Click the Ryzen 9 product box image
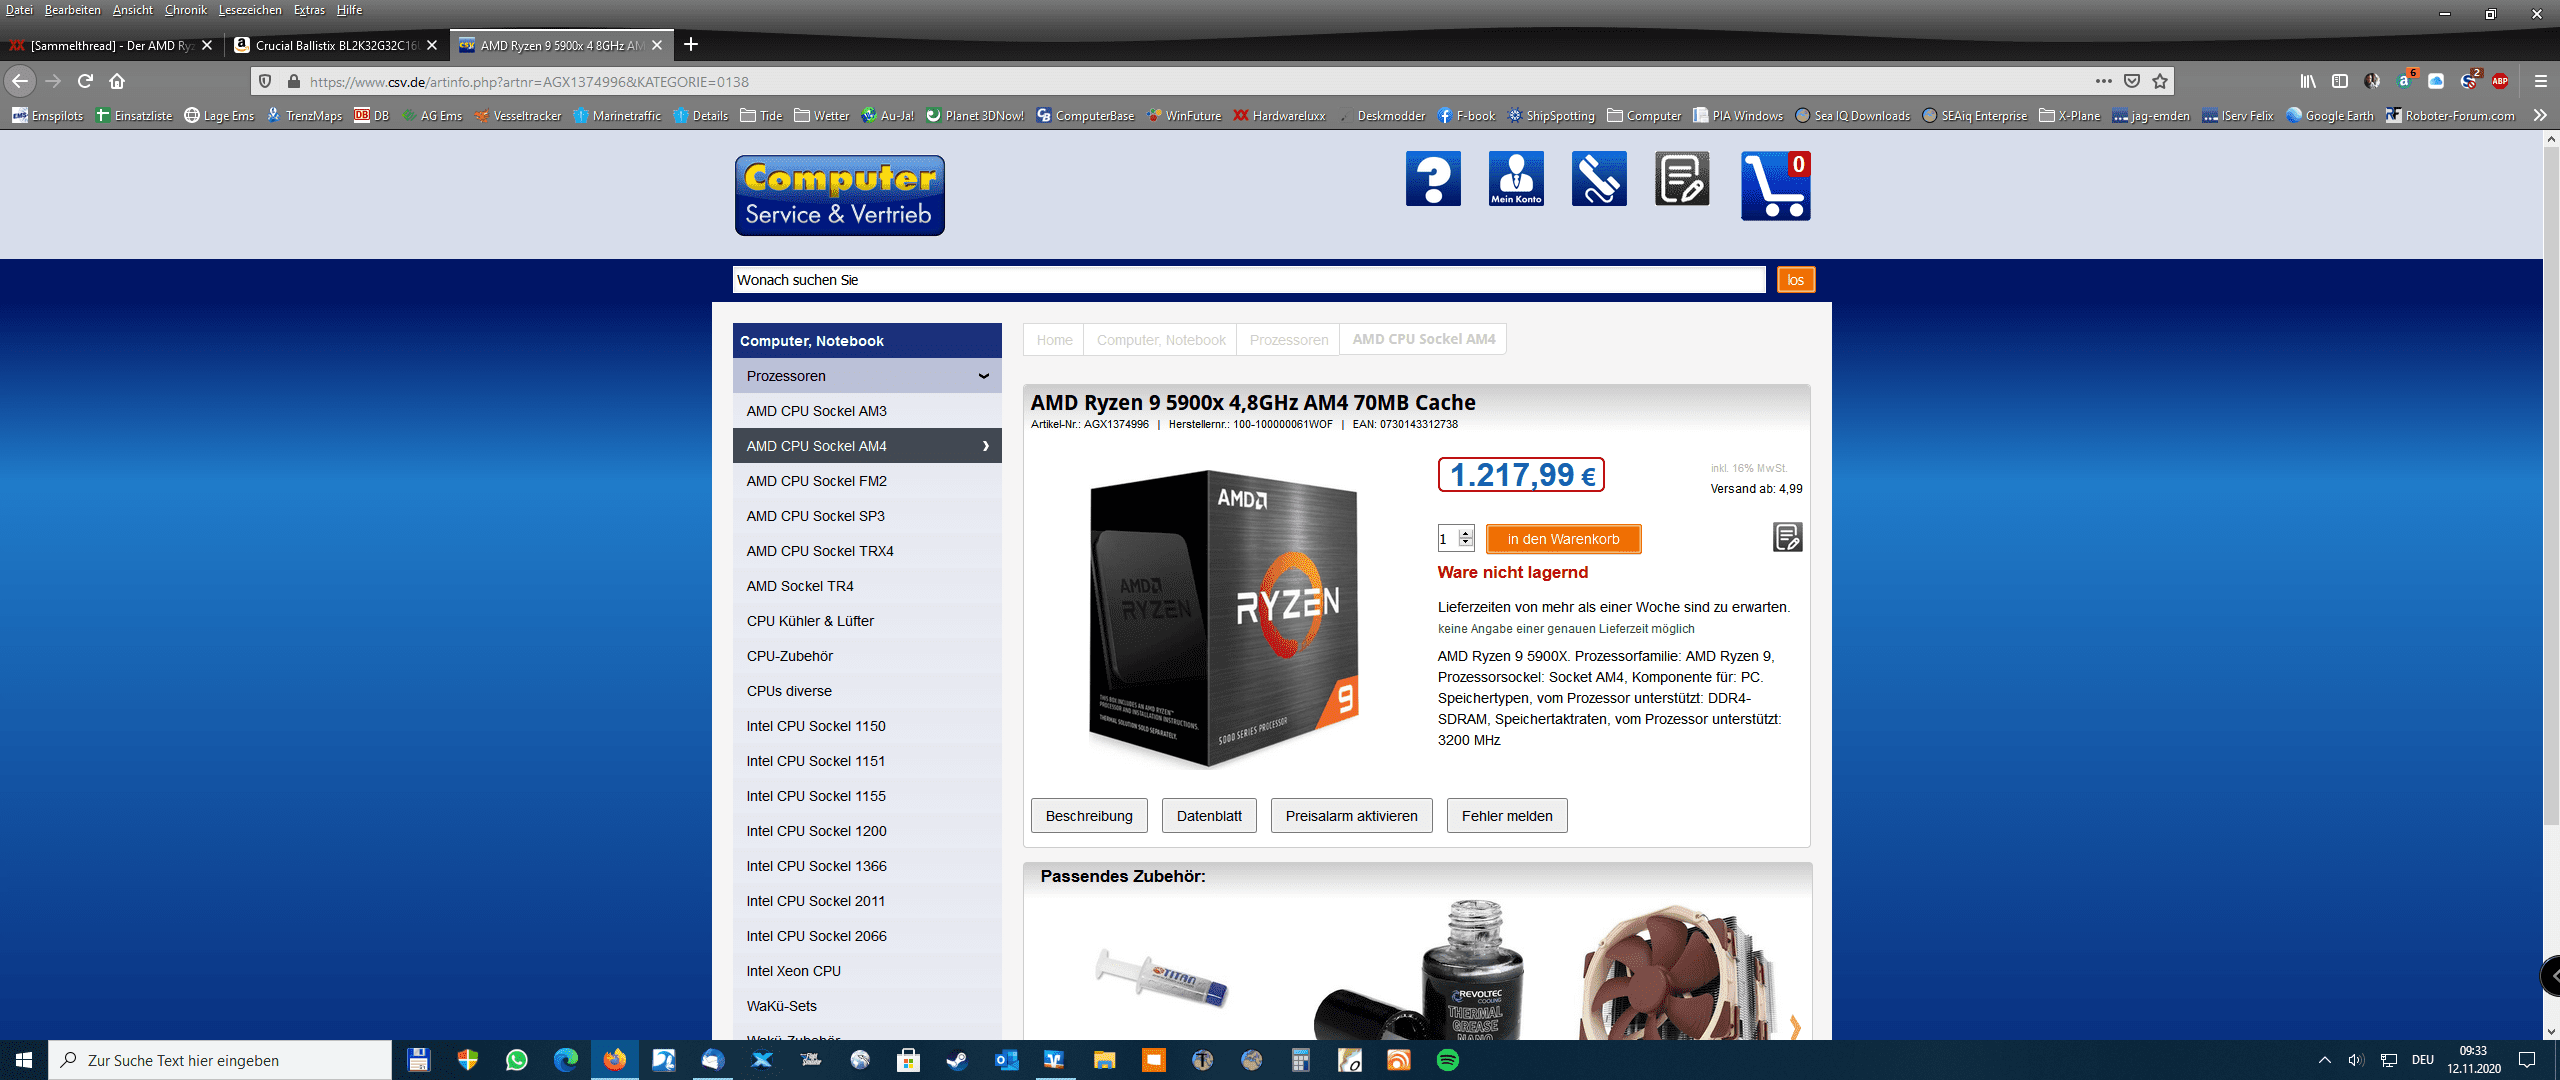The height and width of the screenshot is (1080, 2560). (x=1224, y=619)
